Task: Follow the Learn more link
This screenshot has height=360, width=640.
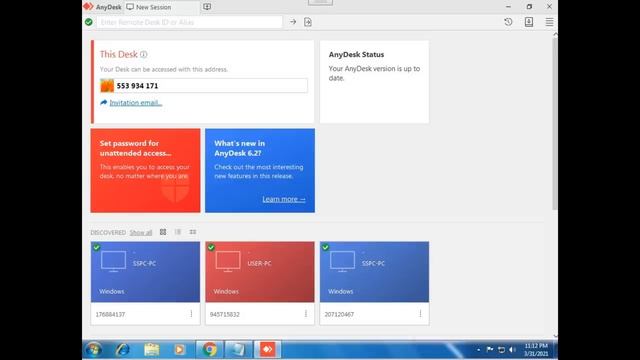Action: coord(284,199)
